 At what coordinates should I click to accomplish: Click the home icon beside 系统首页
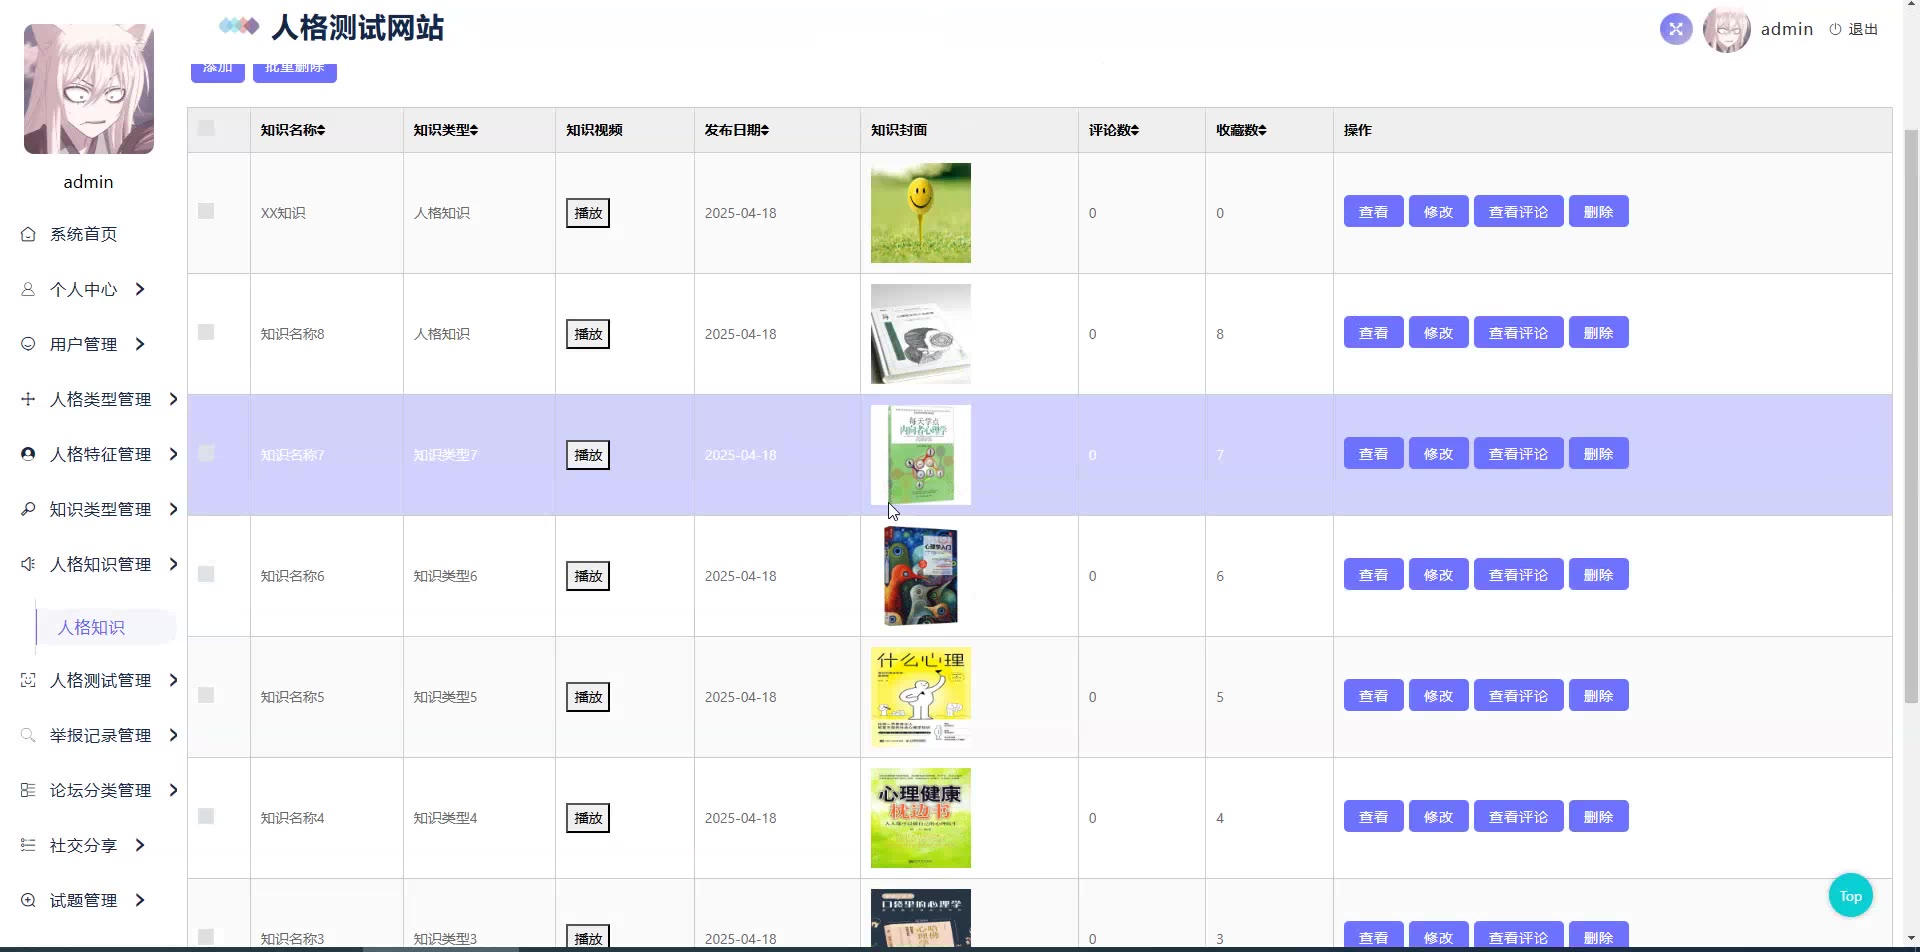[28, 234]
